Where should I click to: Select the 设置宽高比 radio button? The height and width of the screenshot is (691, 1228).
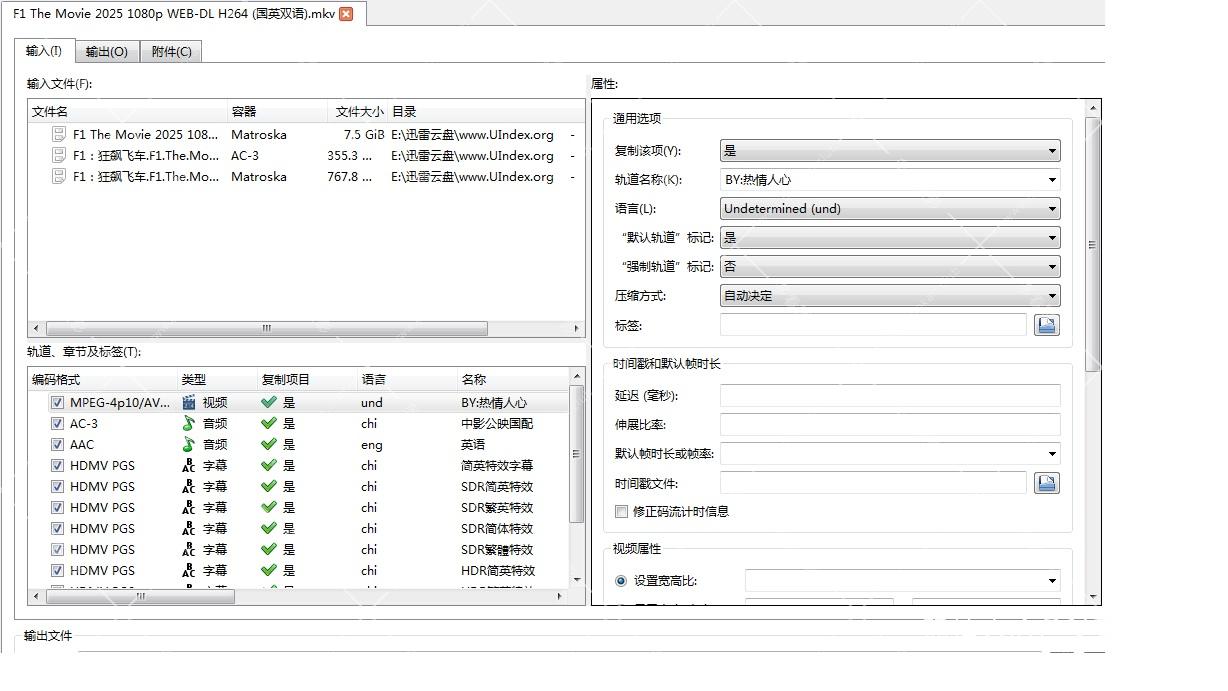pos(621,581)
